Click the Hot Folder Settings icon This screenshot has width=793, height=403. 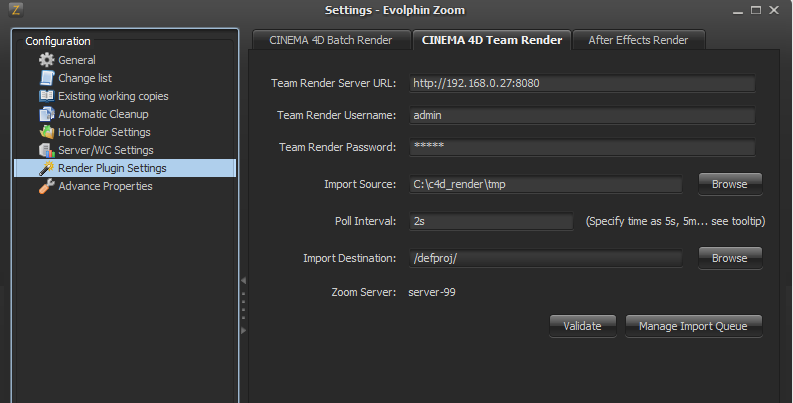click(x=47, y=132)
